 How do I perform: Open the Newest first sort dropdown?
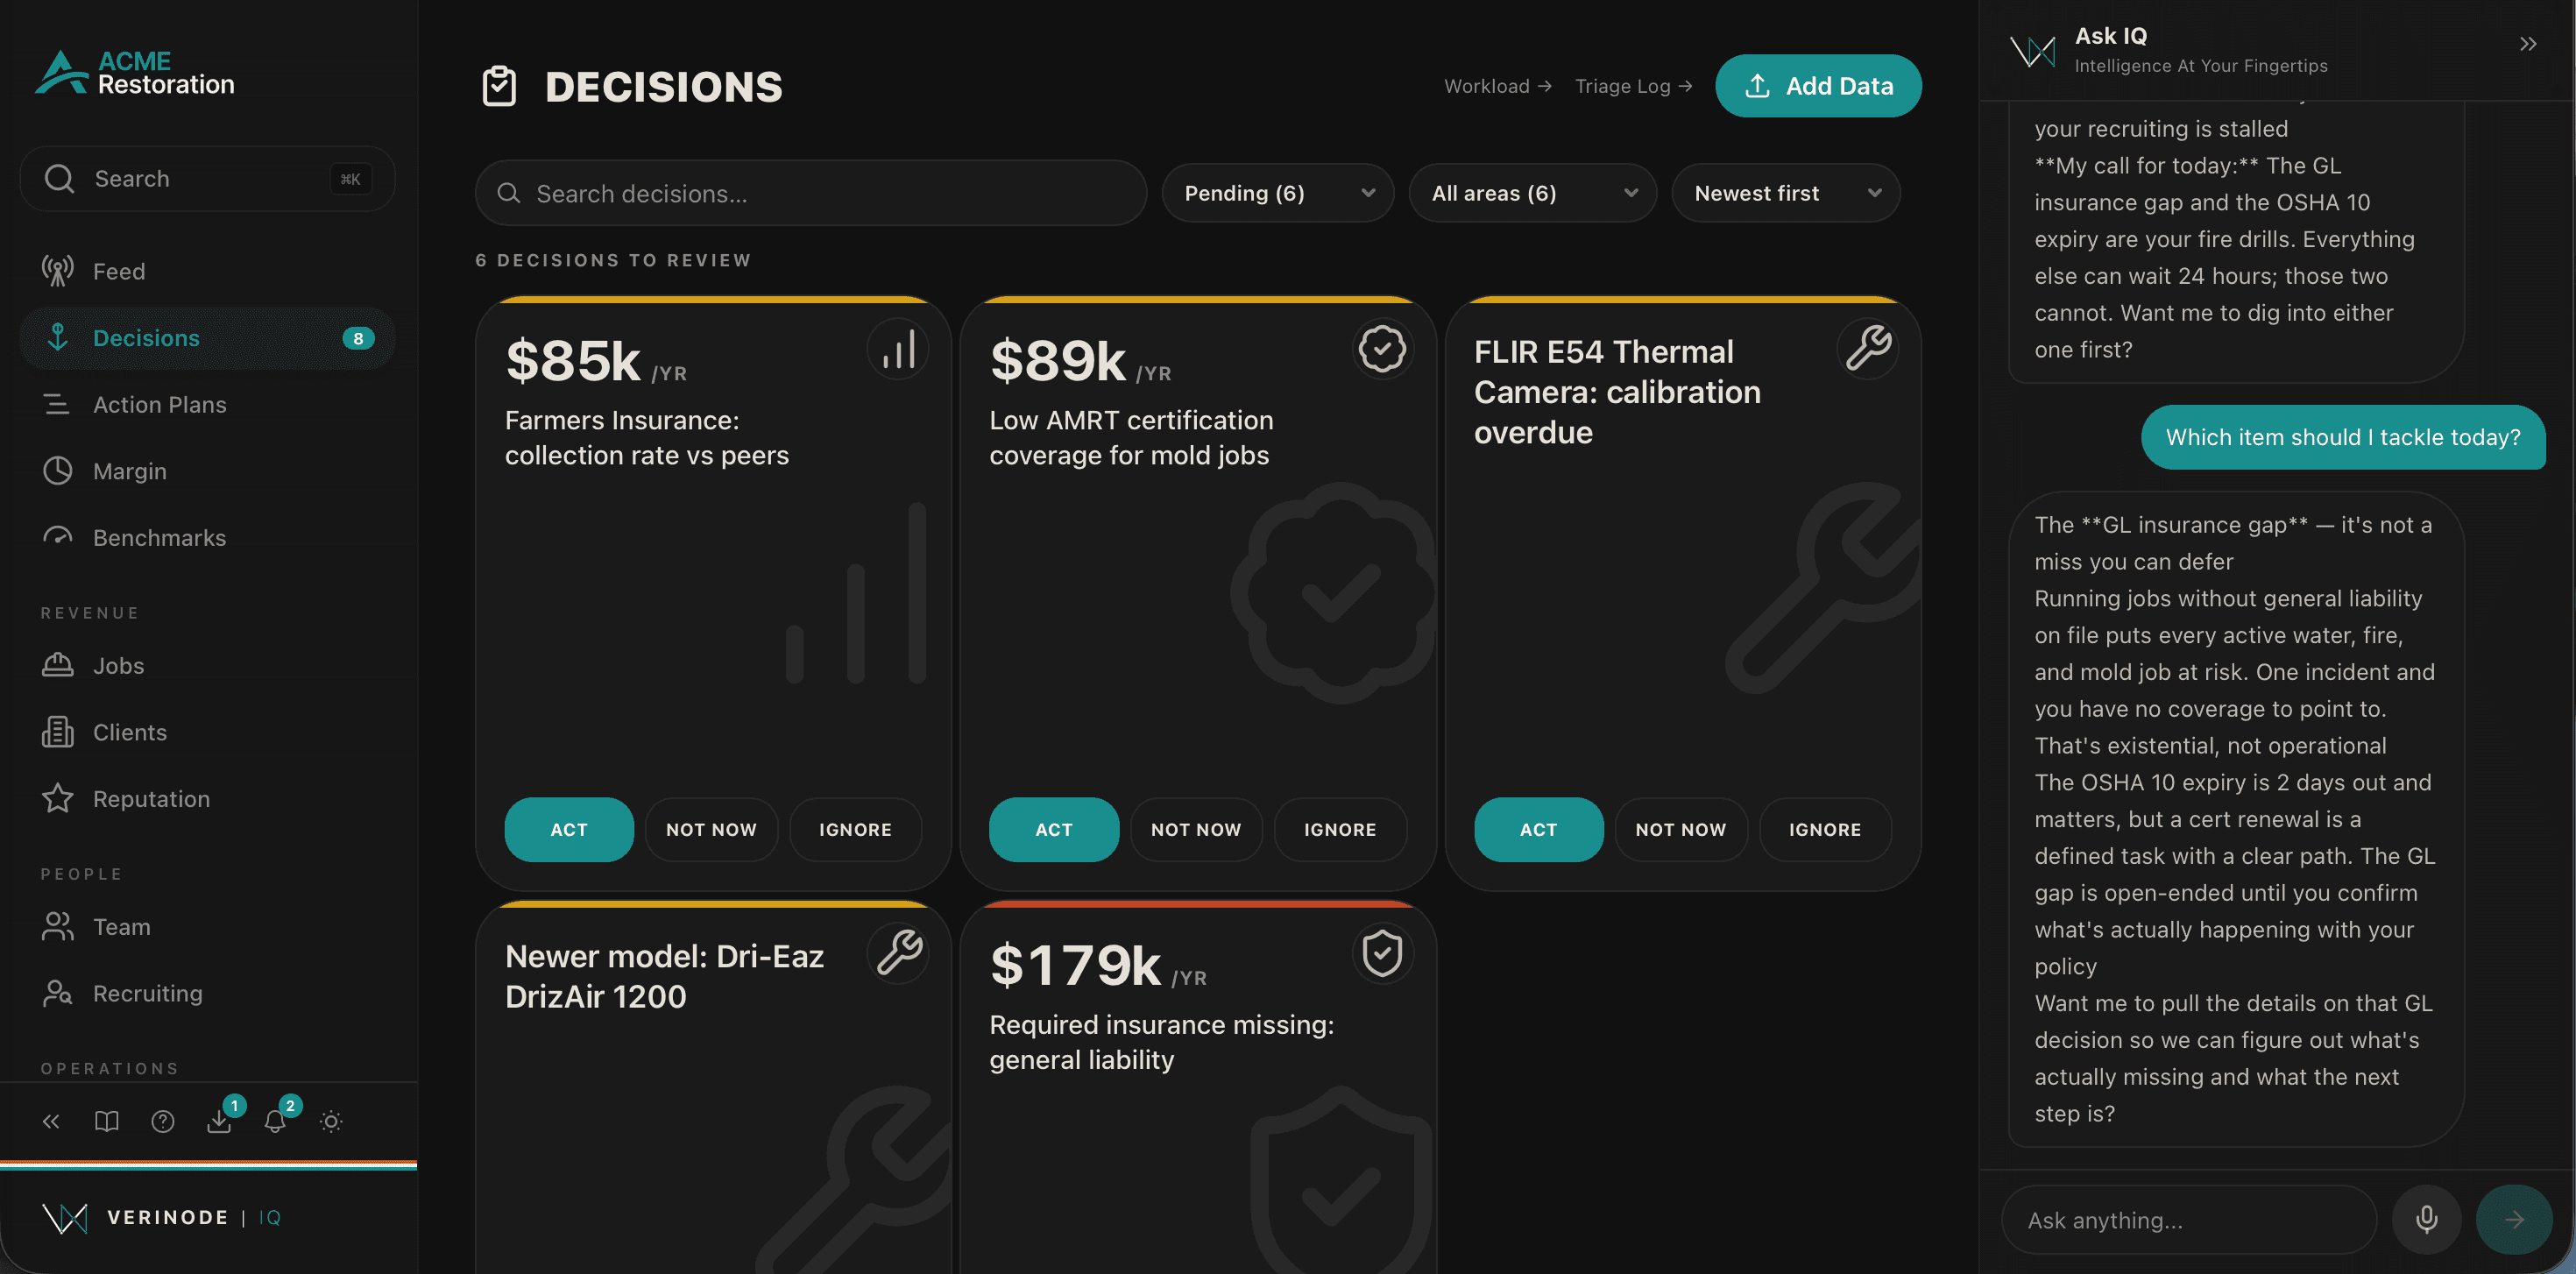pos(1786,193)
